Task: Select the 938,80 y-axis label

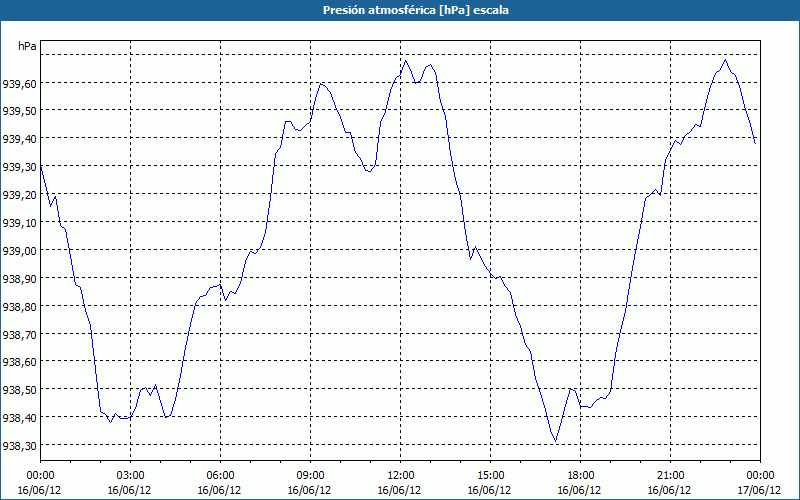Action: (19, 306)
